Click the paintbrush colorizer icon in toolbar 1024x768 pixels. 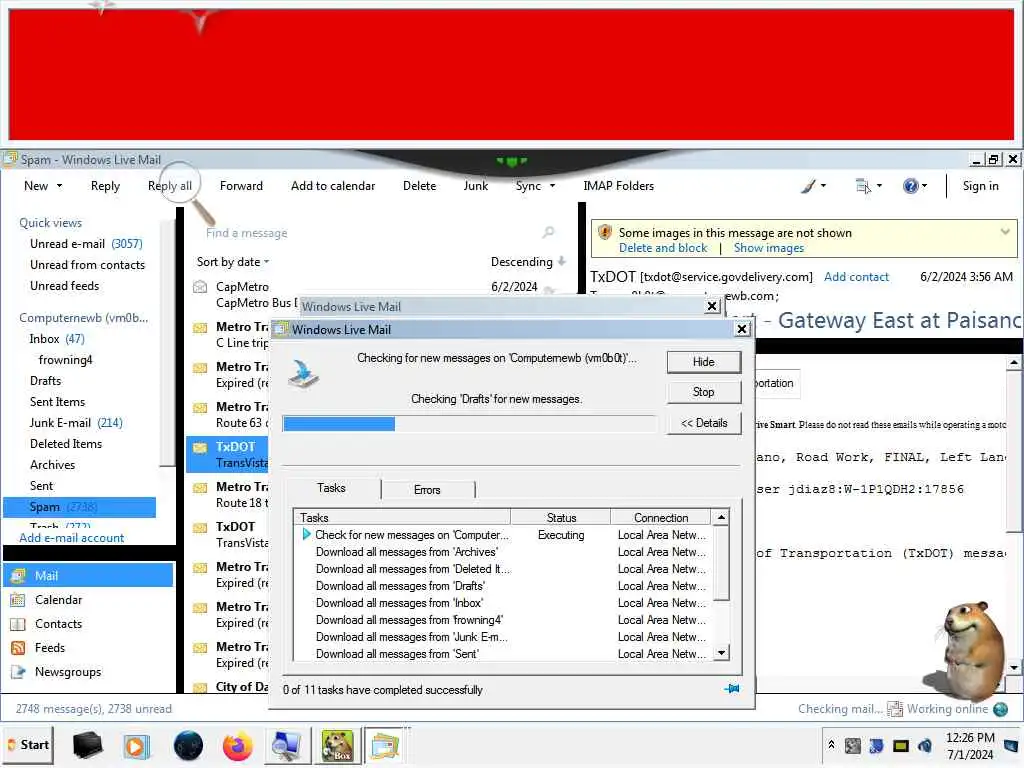tap(808, 186)
